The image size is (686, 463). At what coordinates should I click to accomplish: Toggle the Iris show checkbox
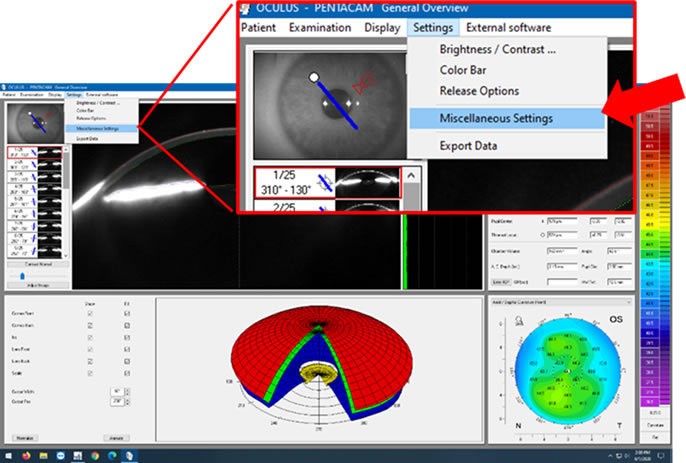tap(90, 337)
